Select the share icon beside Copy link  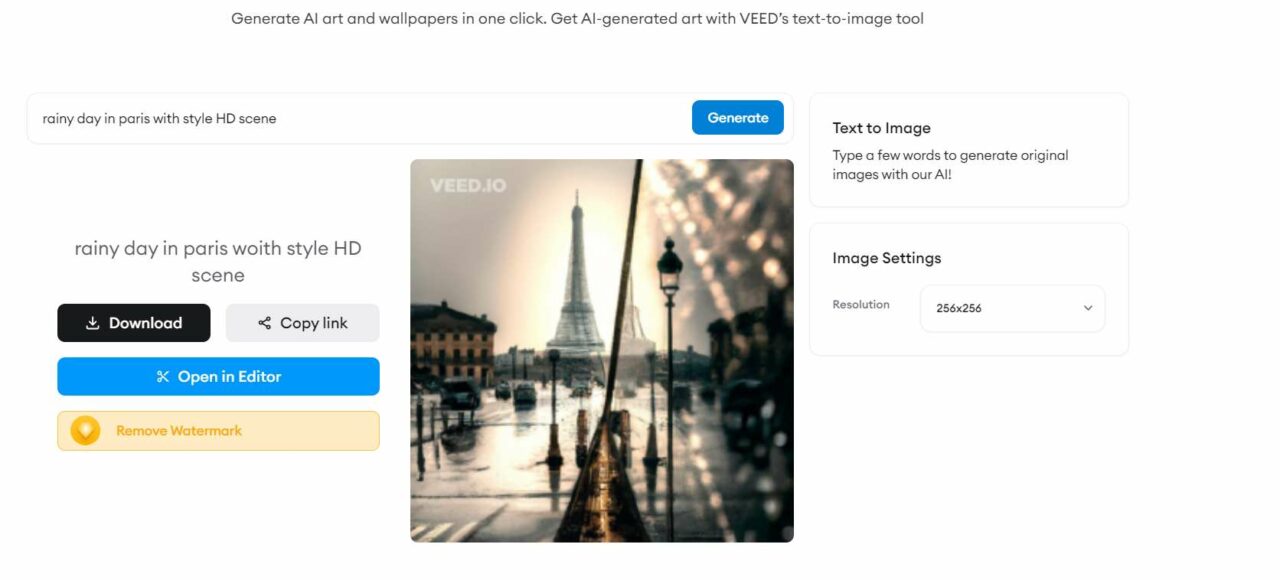(x=263, y=322)
